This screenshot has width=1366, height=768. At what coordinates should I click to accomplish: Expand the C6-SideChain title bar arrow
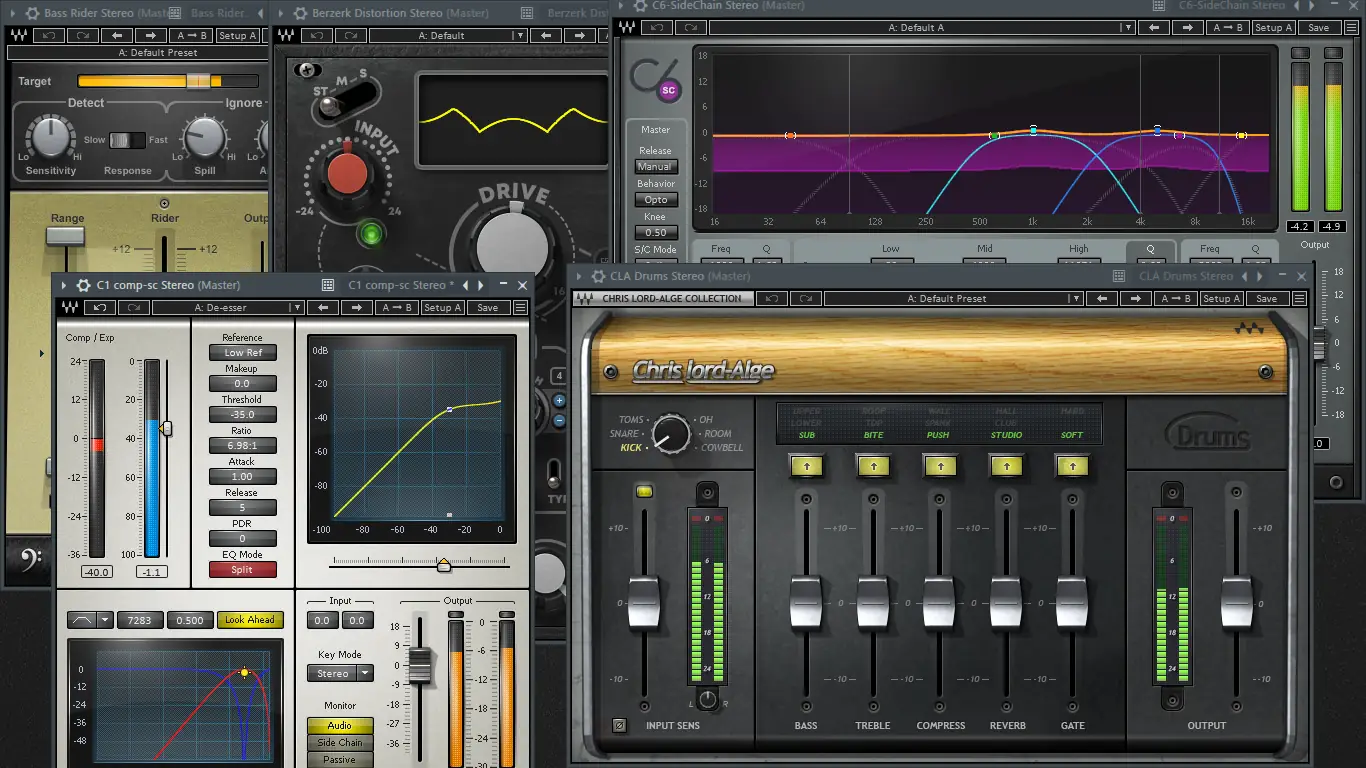pos(621,5)
